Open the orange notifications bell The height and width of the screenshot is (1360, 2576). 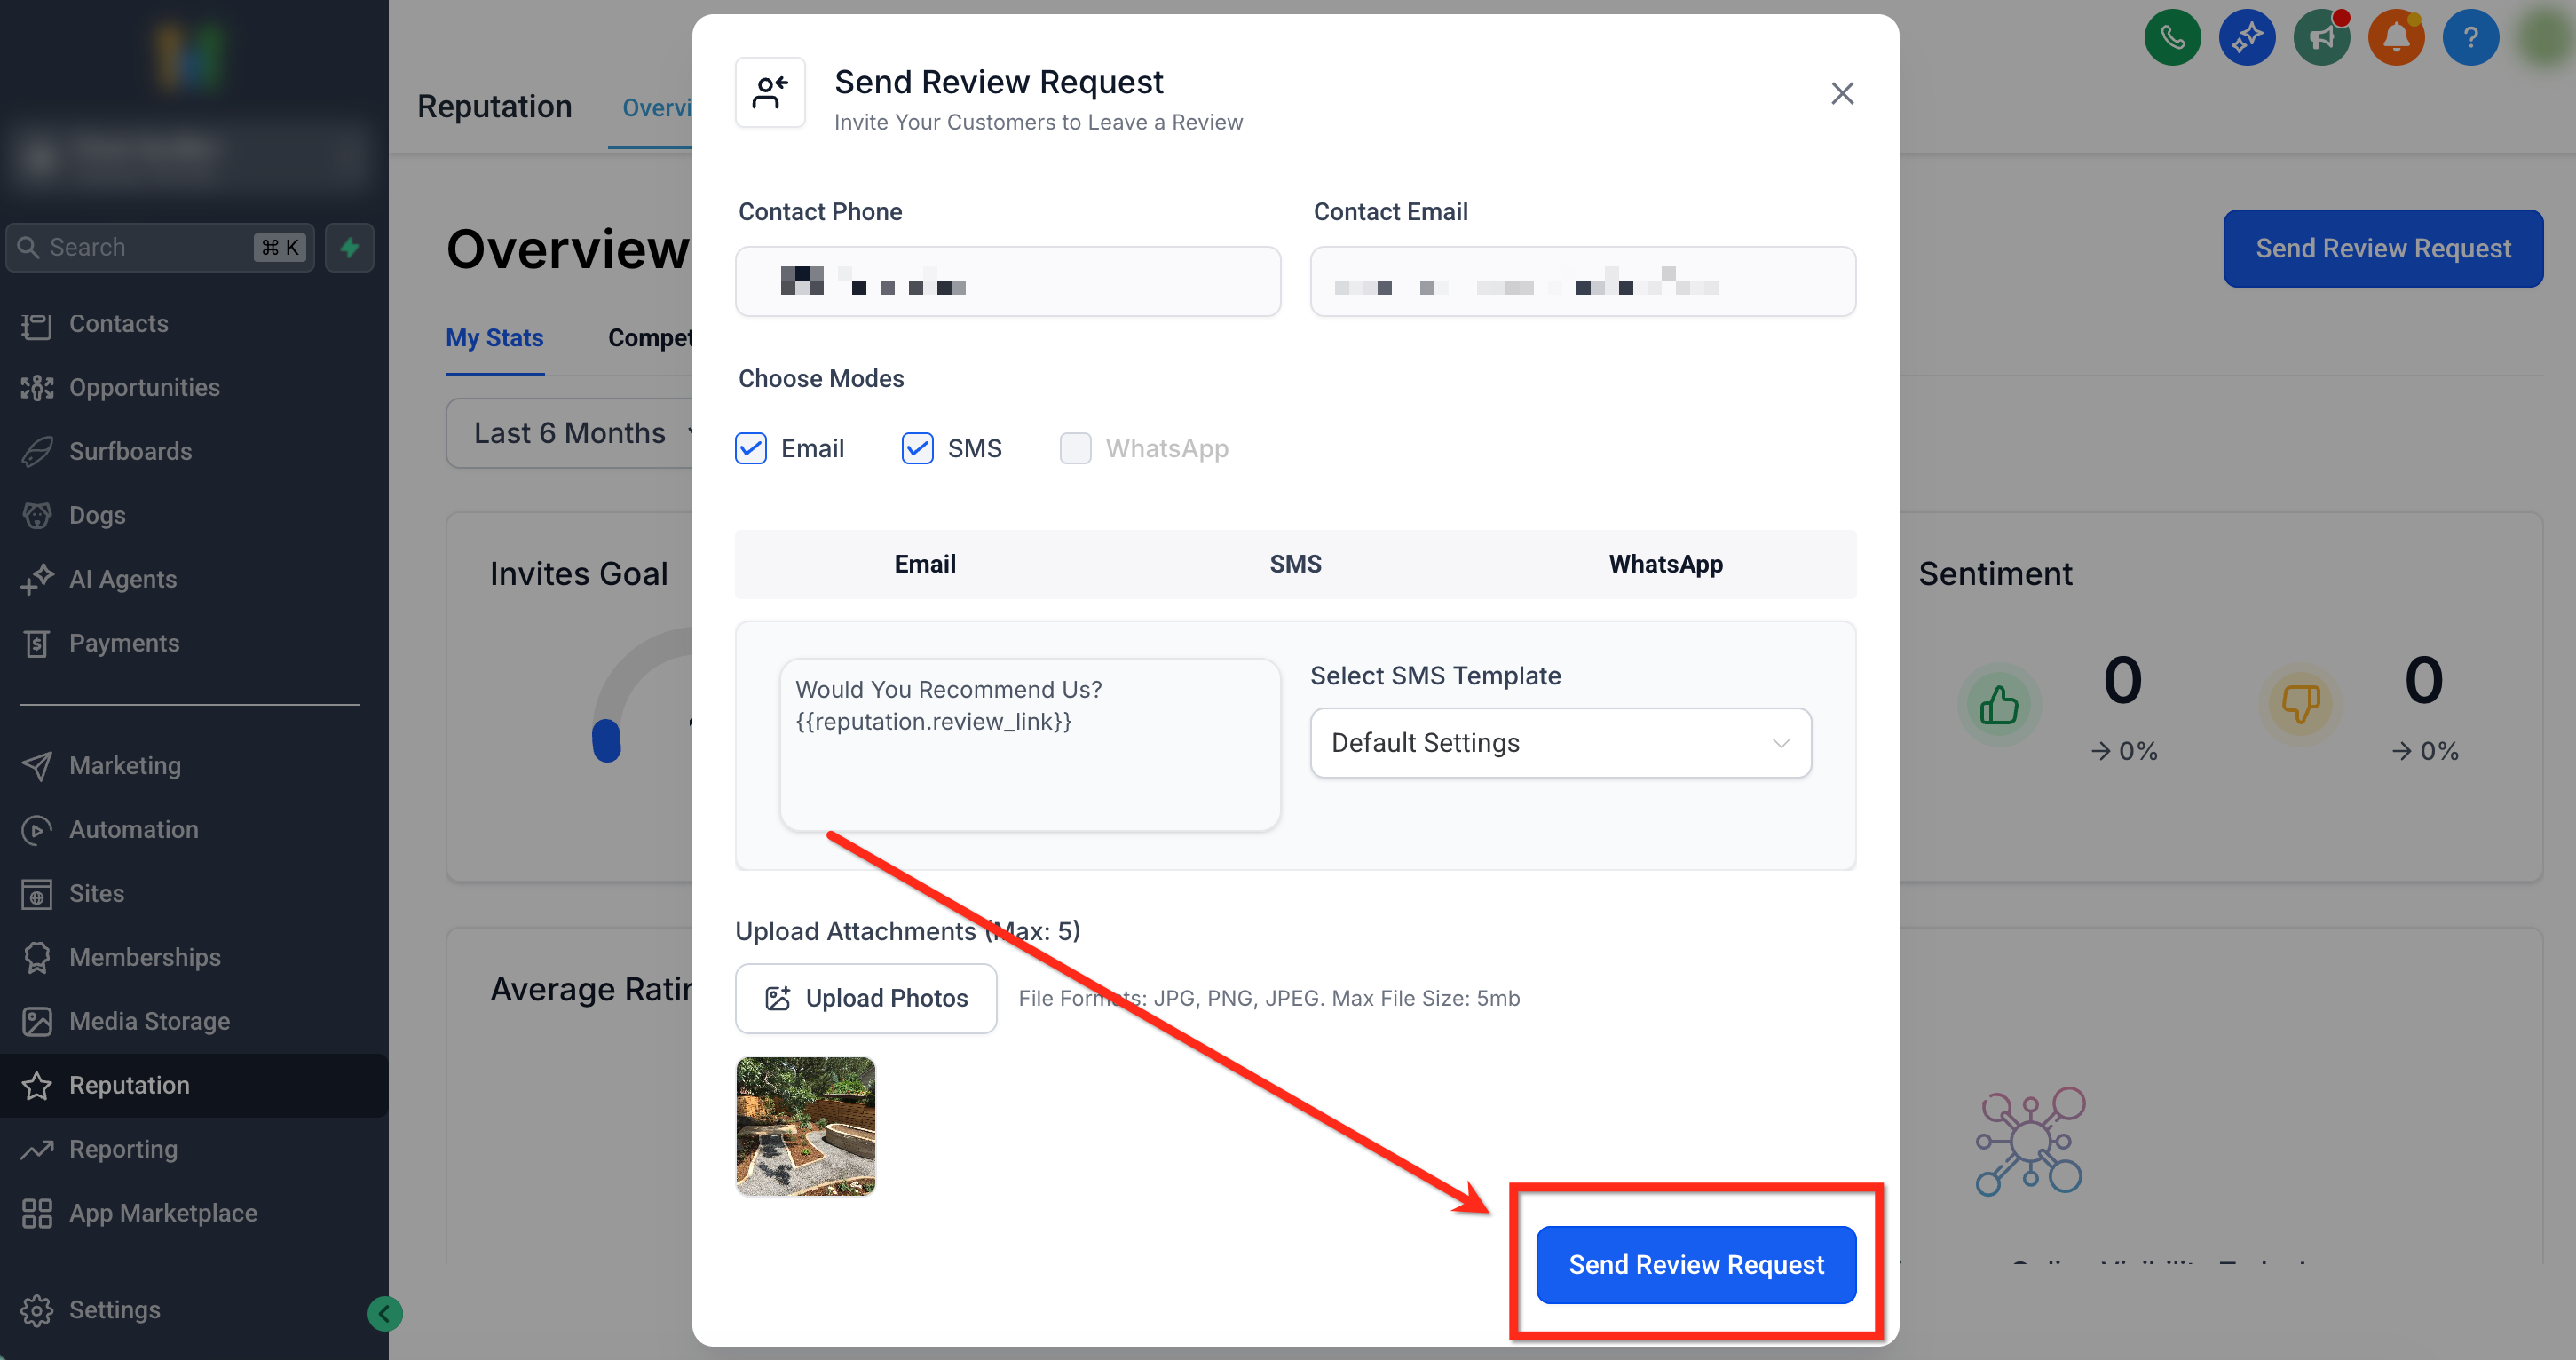pos(2395,38)
